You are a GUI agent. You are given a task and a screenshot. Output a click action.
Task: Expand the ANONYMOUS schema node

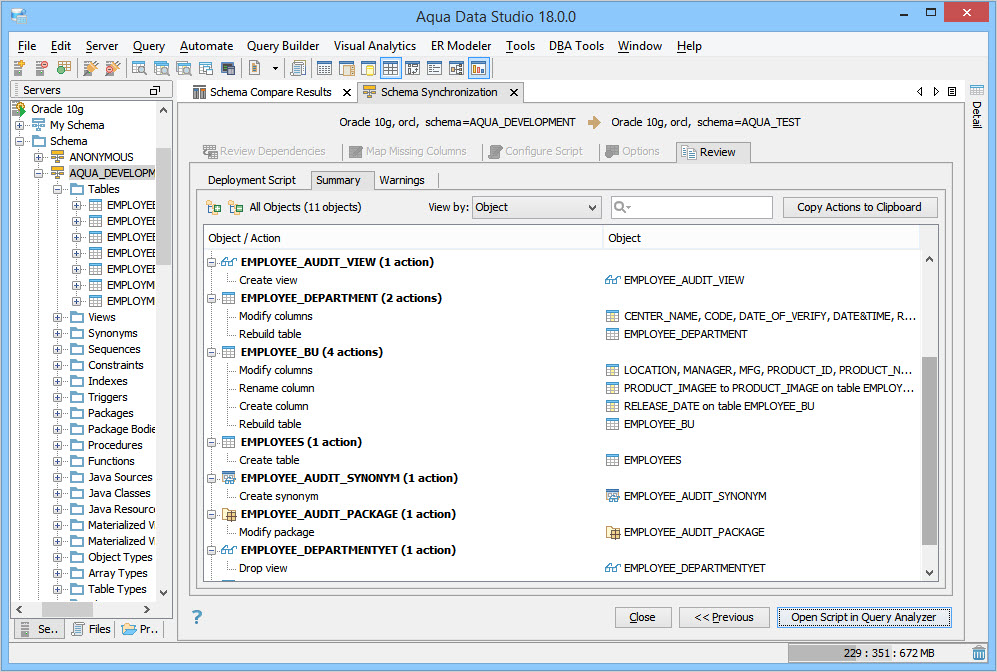pyautogui.click(x=39, y=157)
